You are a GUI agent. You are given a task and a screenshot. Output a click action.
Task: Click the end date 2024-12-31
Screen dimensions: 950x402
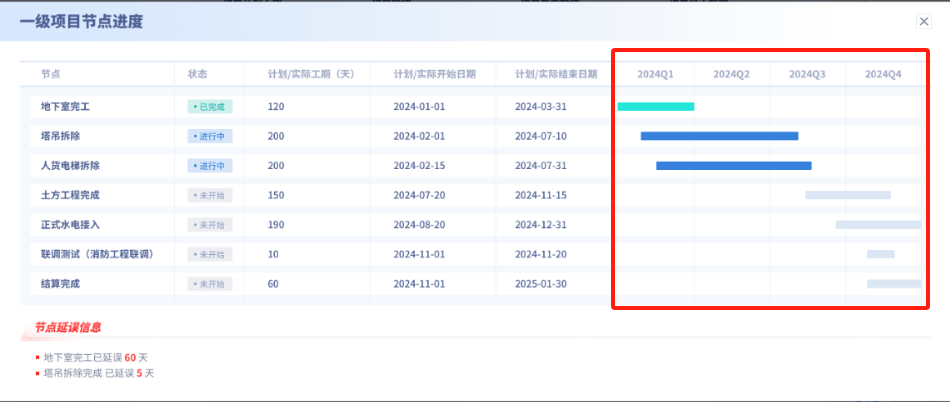541,225
